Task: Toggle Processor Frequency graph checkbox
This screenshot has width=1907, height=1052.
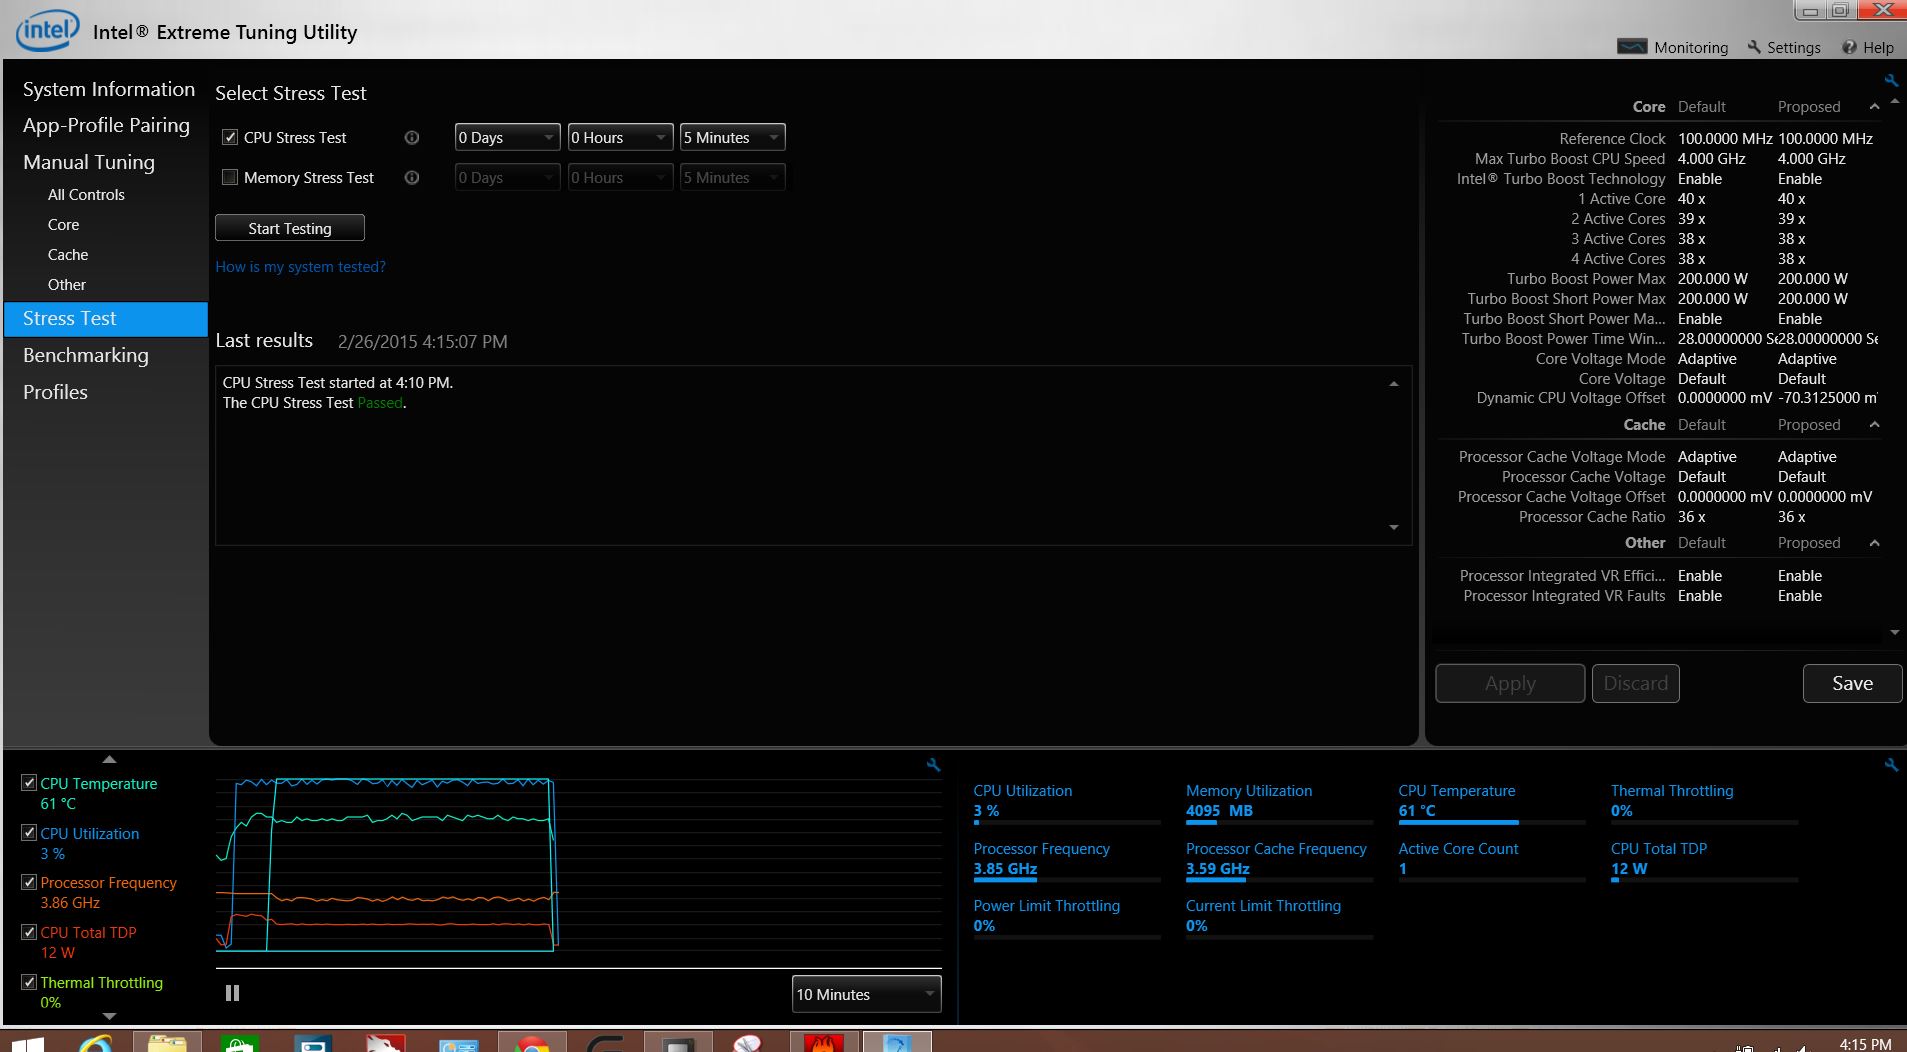Action: (x=29, y=882)
